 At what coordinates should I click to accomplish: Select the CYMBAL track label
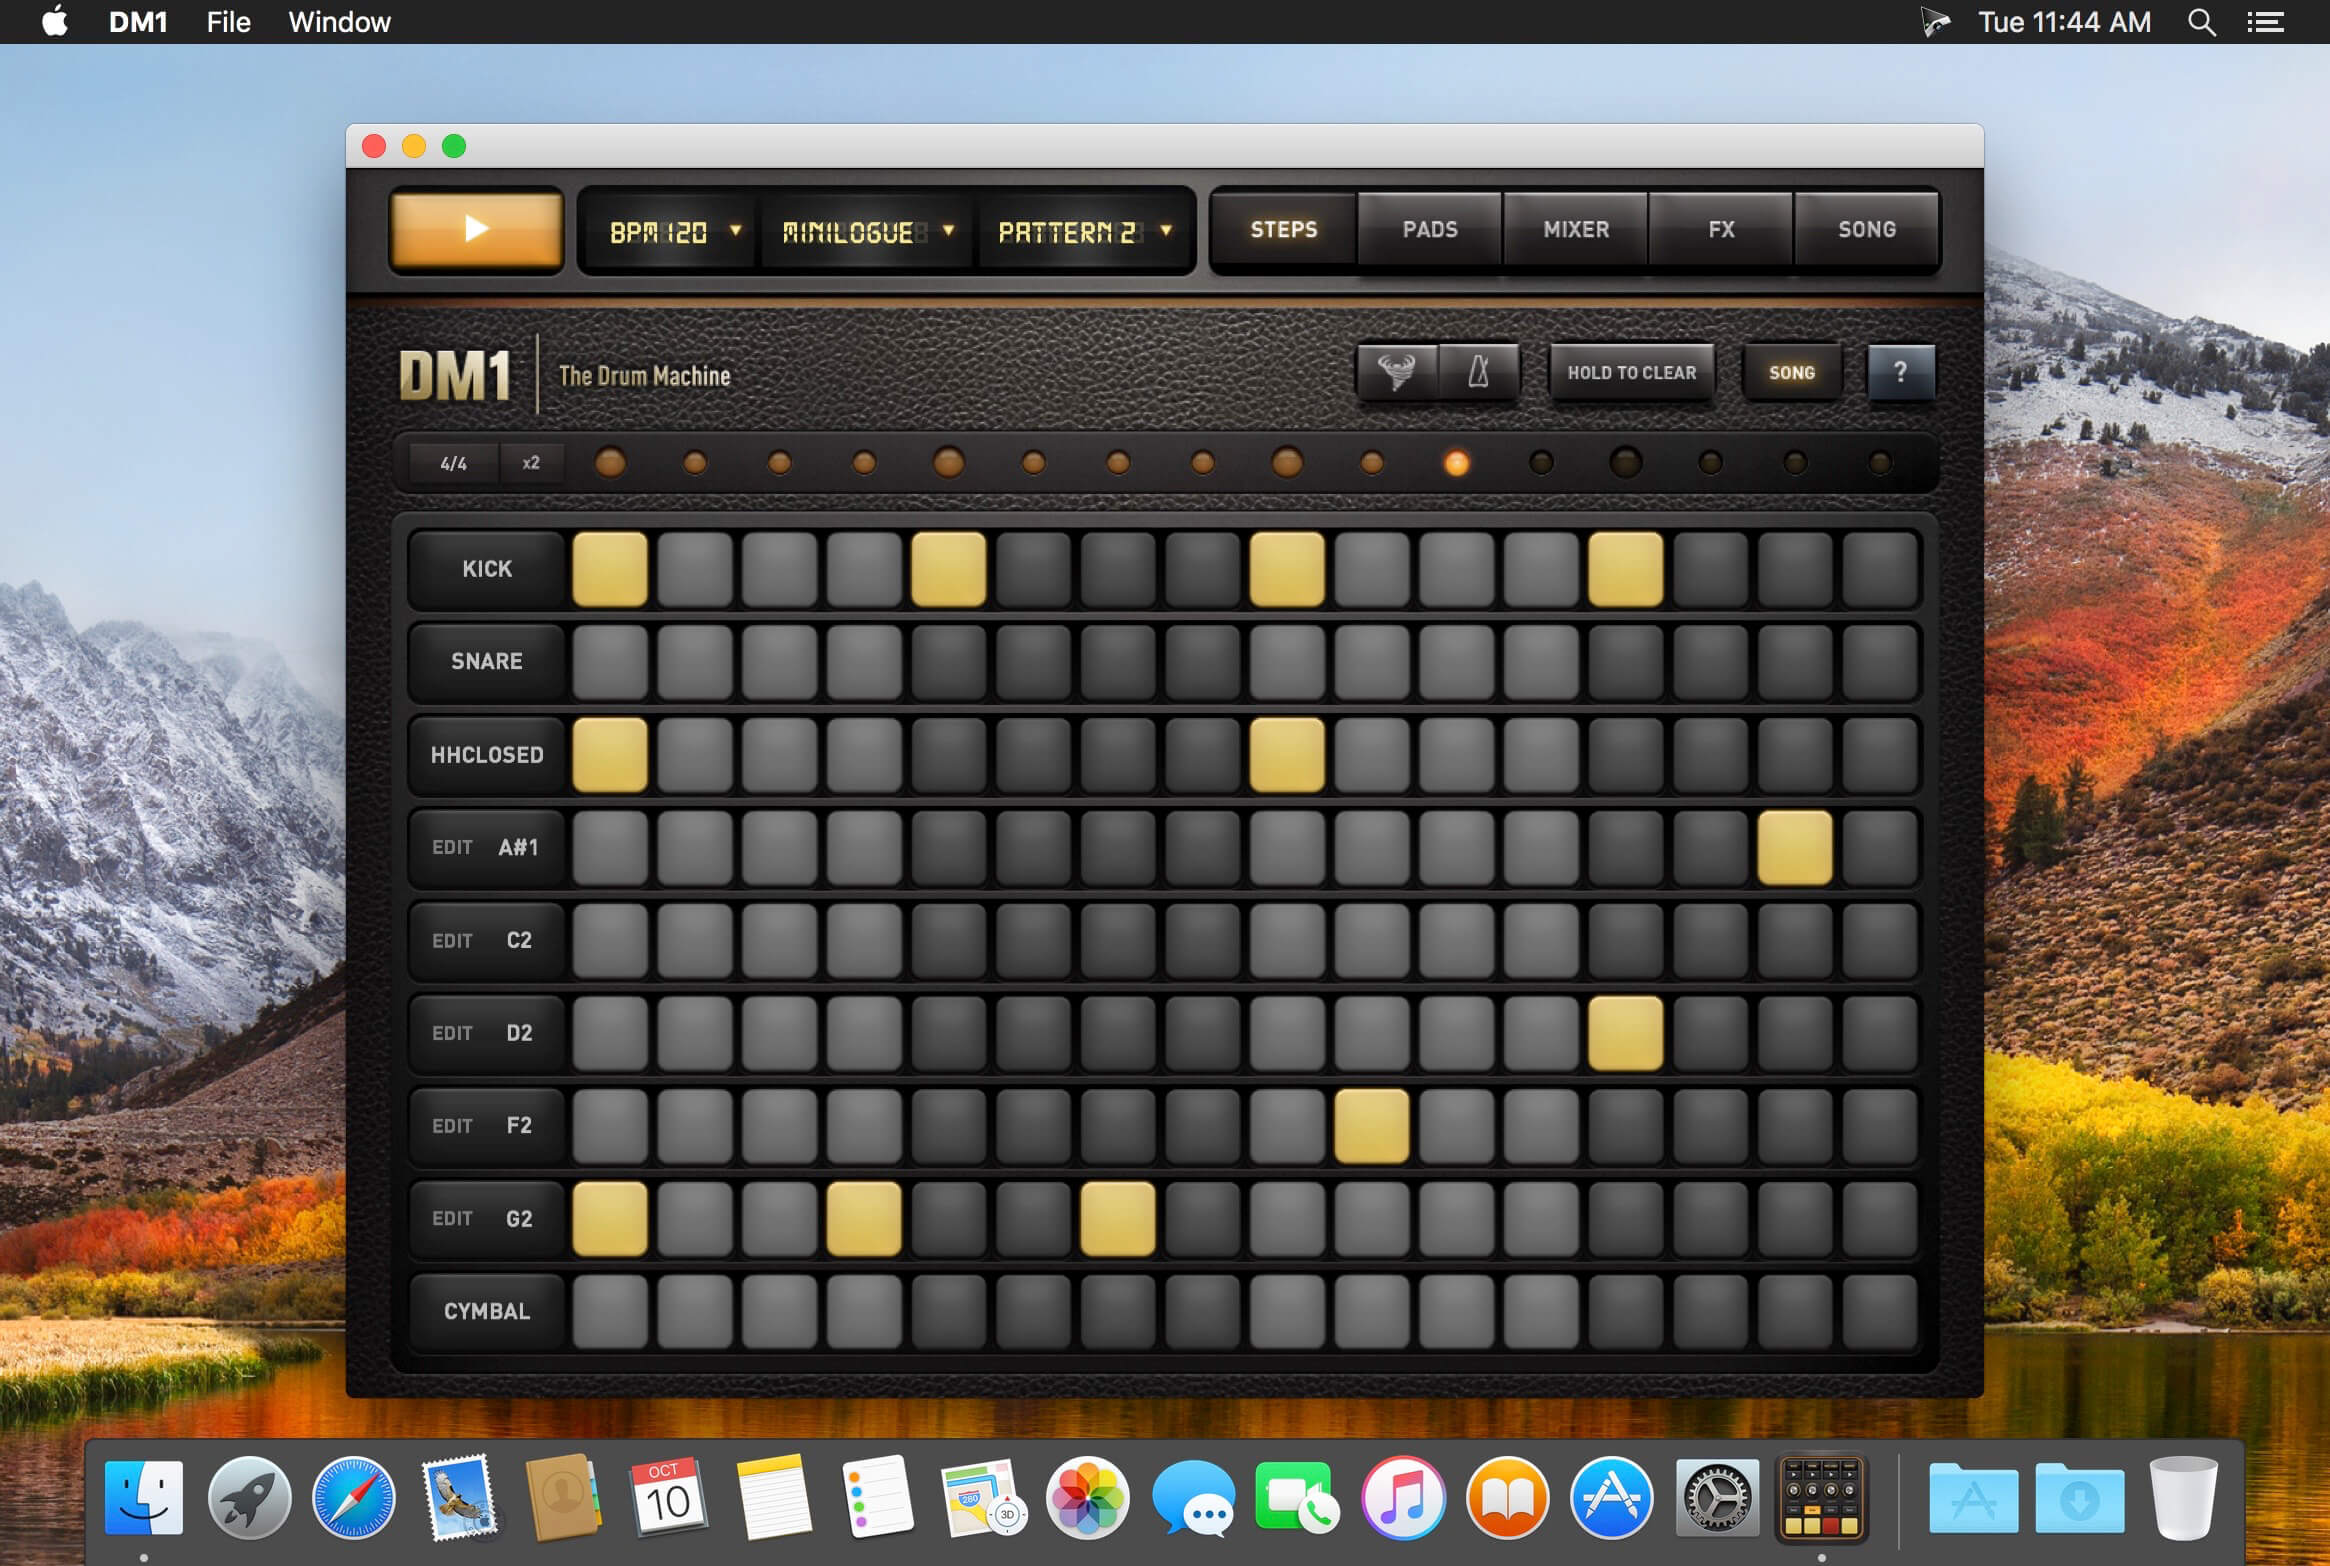click(487, 1311)
